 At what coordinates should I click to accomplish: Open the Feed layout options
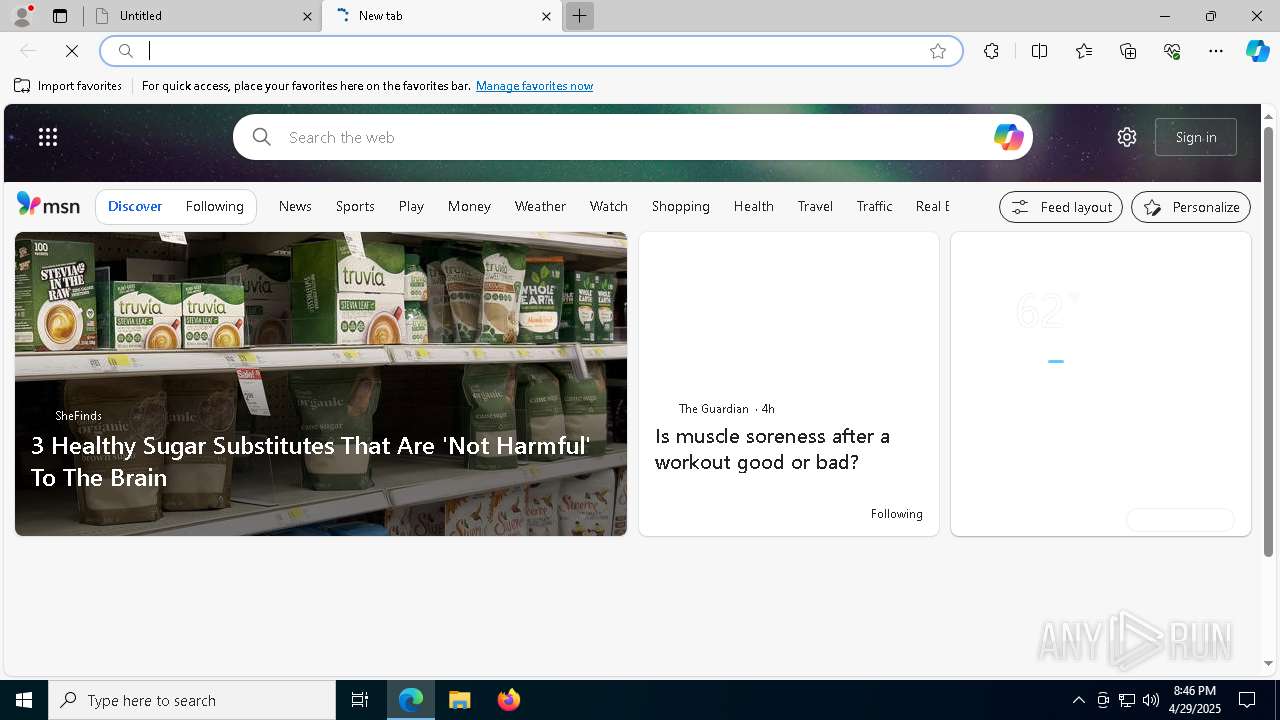[x=1061, y=207]
